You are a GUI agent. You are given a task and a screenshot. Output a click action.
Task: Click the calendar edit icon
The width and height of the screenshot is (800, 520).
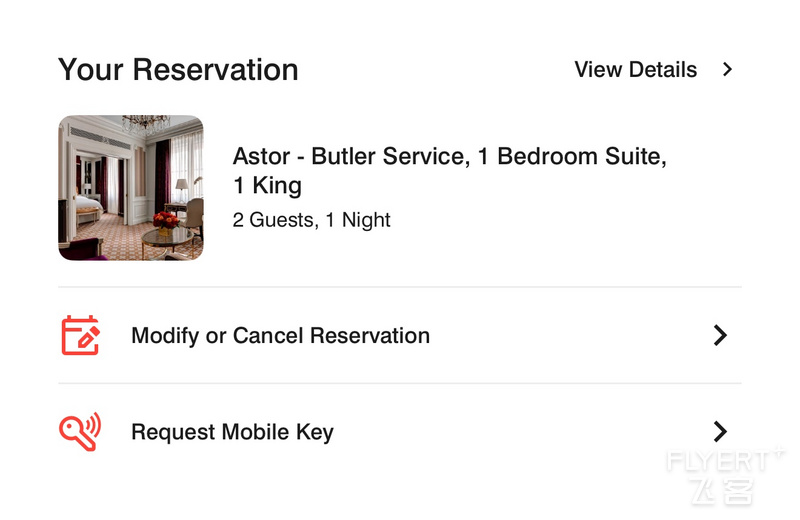[x=80, y=335]
